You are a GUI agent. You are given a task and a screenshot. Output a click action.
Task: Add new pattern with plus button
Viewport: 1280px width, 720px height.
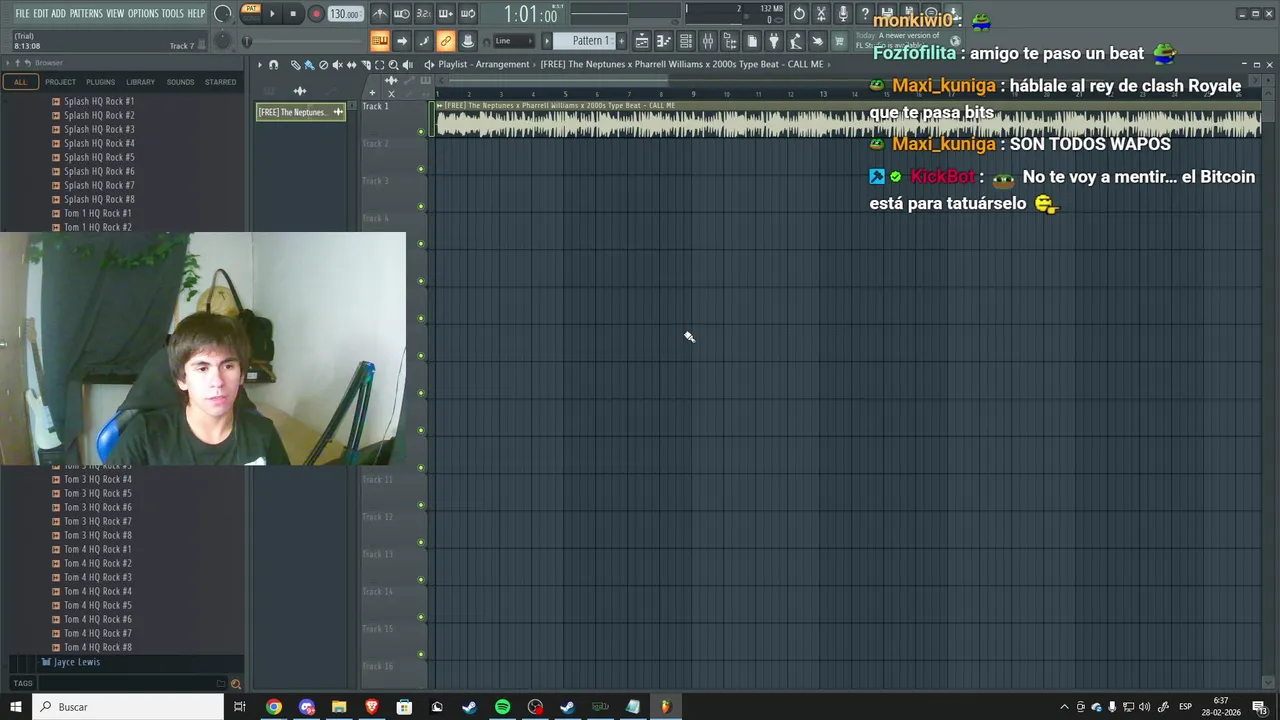point(621,41)
